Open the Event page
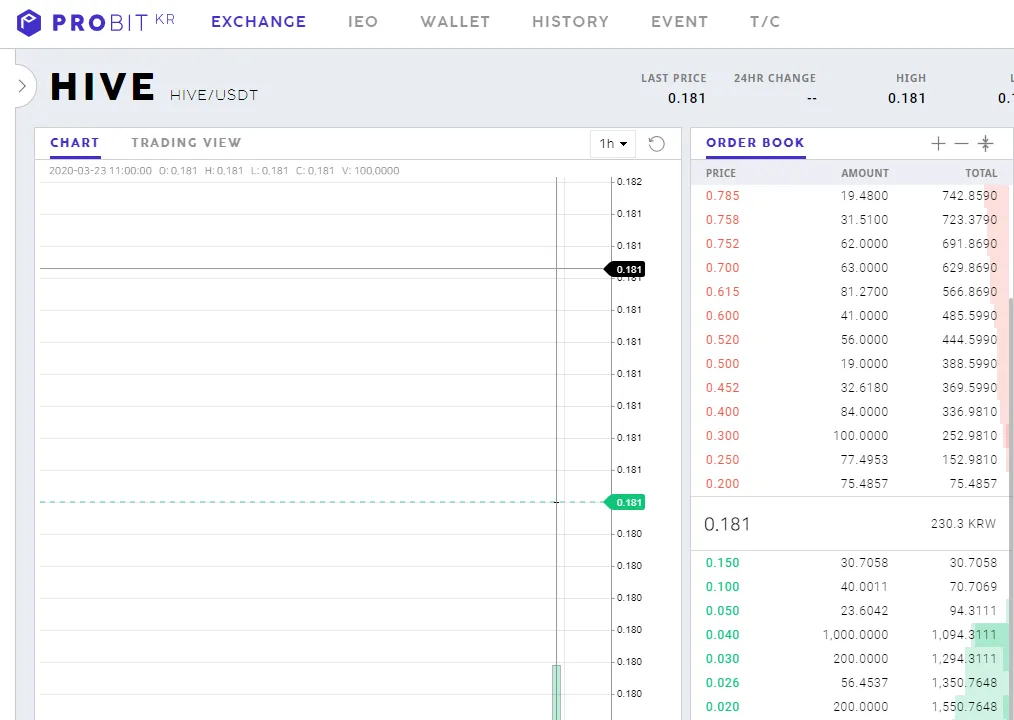1014x720 pixels. pyautogui.click(x=679, y=21)
